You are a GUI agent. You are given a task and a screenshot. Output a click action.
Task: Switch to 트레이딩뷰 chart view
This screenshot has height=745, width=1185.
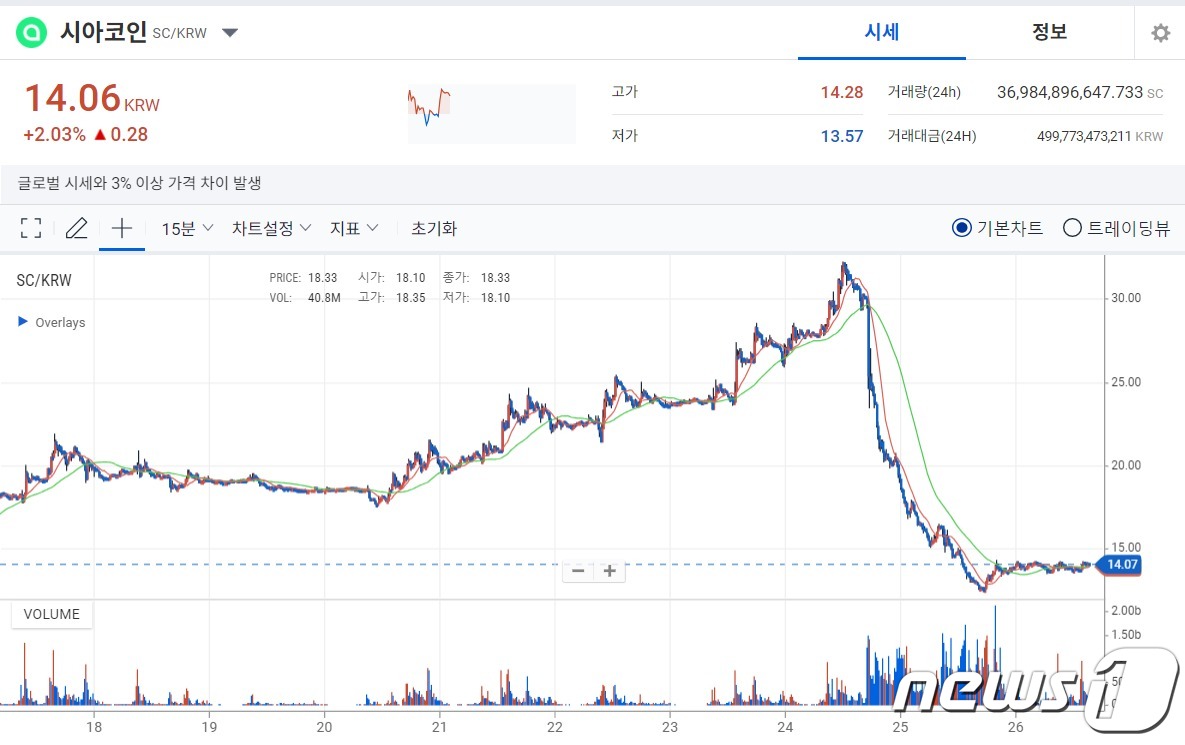[x=1072, y=228]
